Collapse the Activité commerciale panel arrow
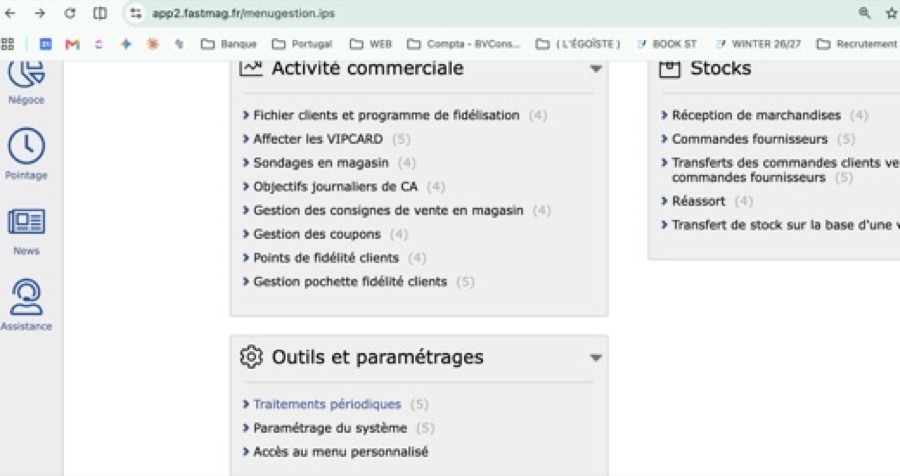The image size is (900, 476). click(x=596, y=69)
